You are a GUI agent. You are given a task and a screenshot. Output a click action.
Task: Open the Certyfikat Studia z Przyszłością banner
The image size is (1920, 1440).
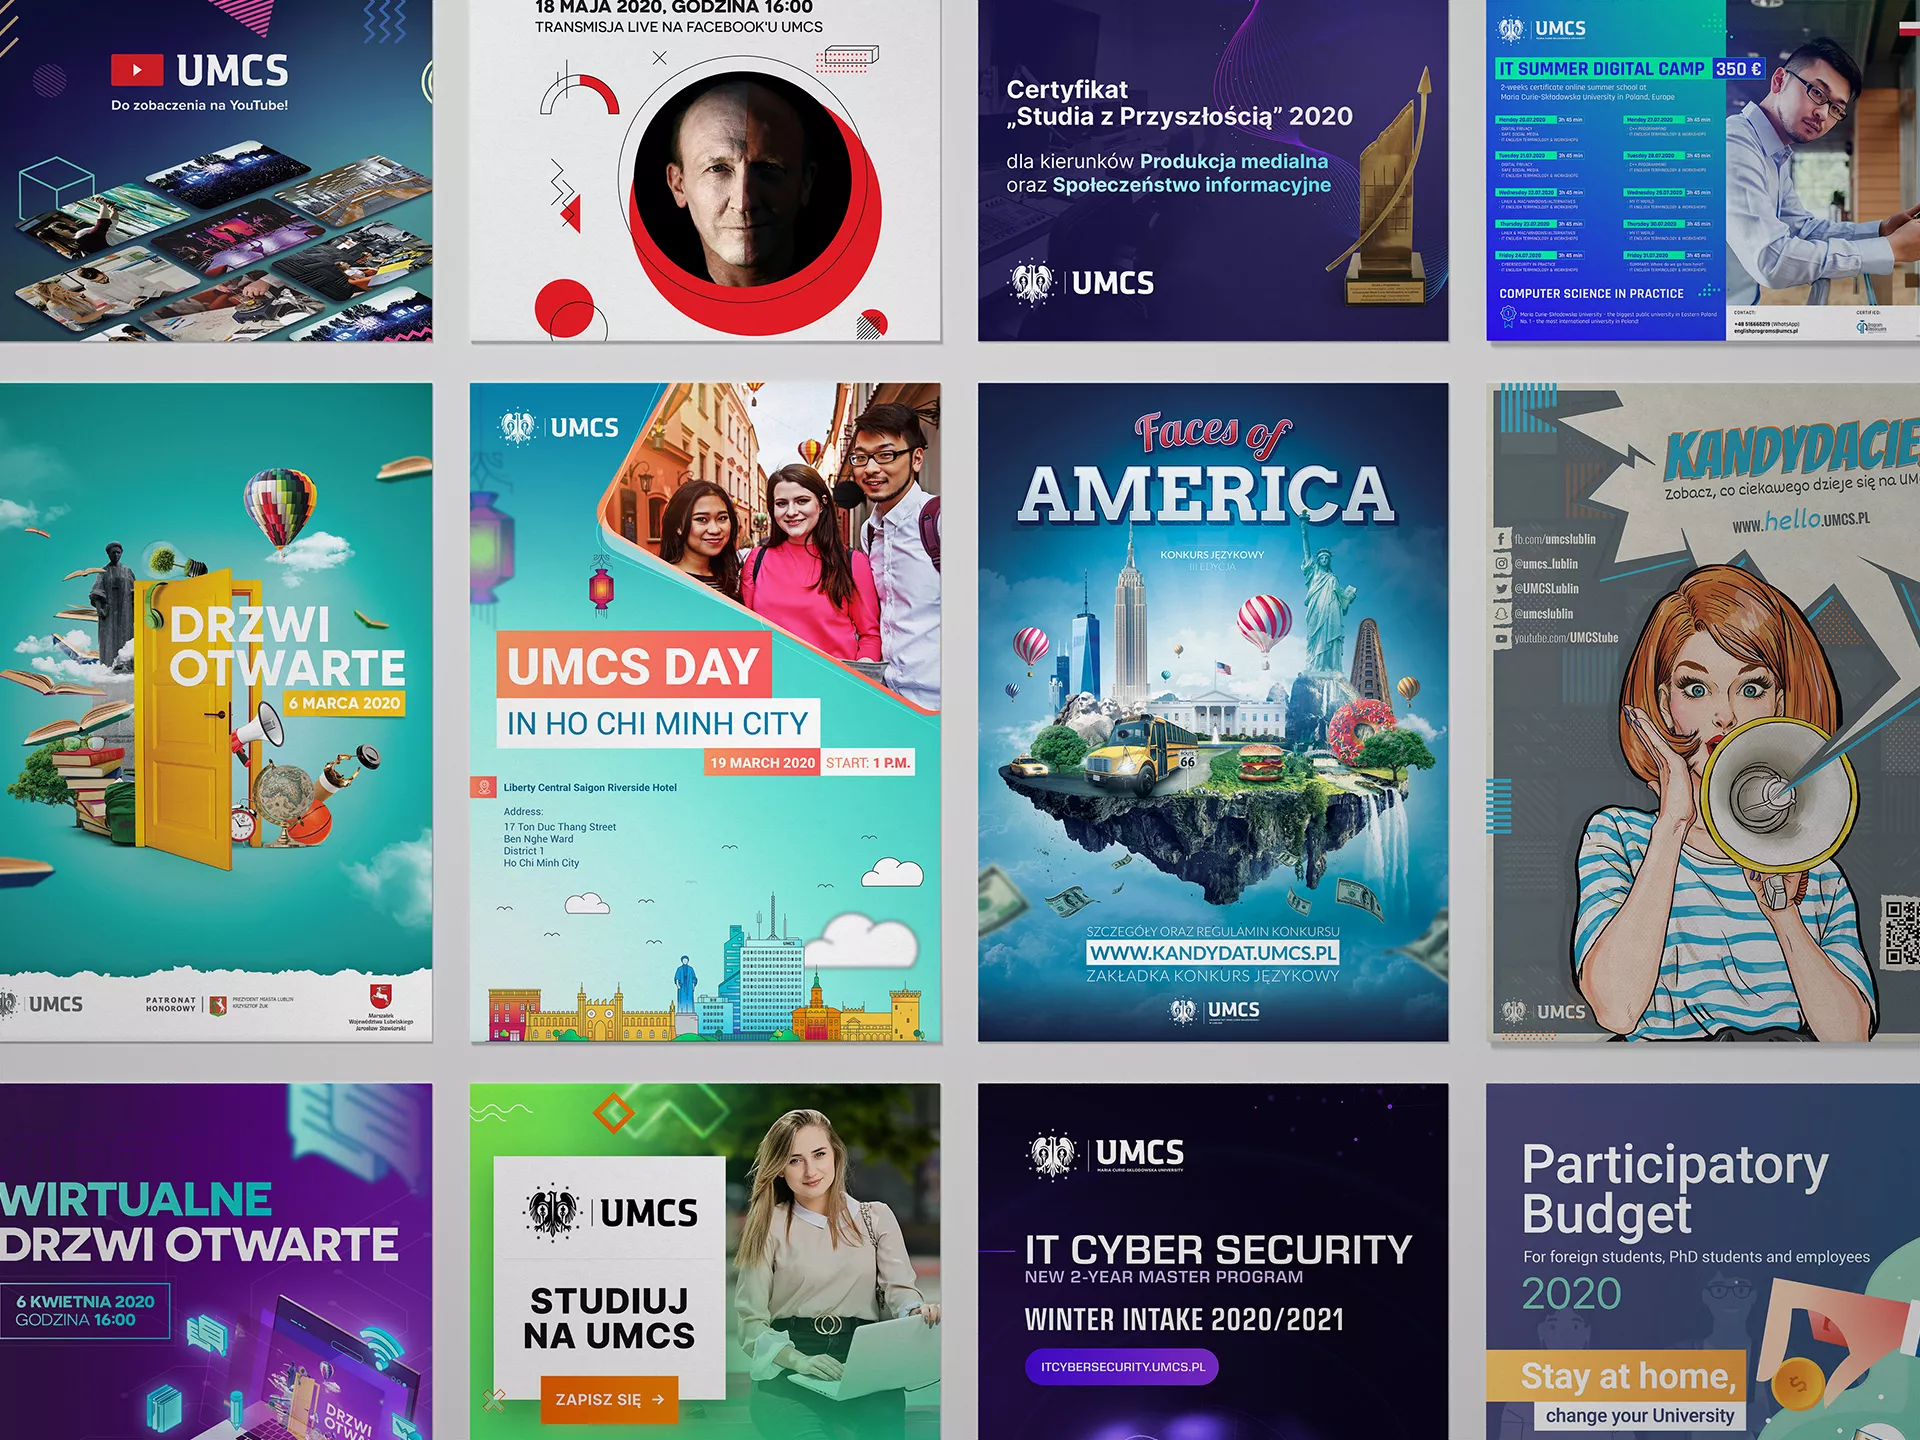(x=1212, y=170)
